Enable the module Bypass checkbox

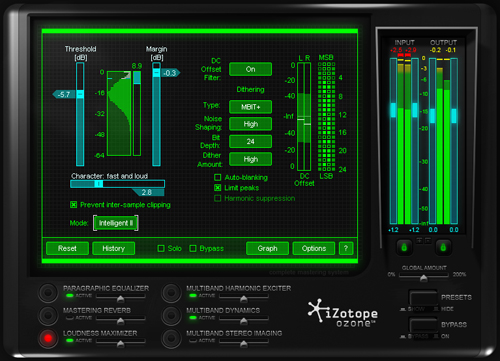click(x=193, y=248)
